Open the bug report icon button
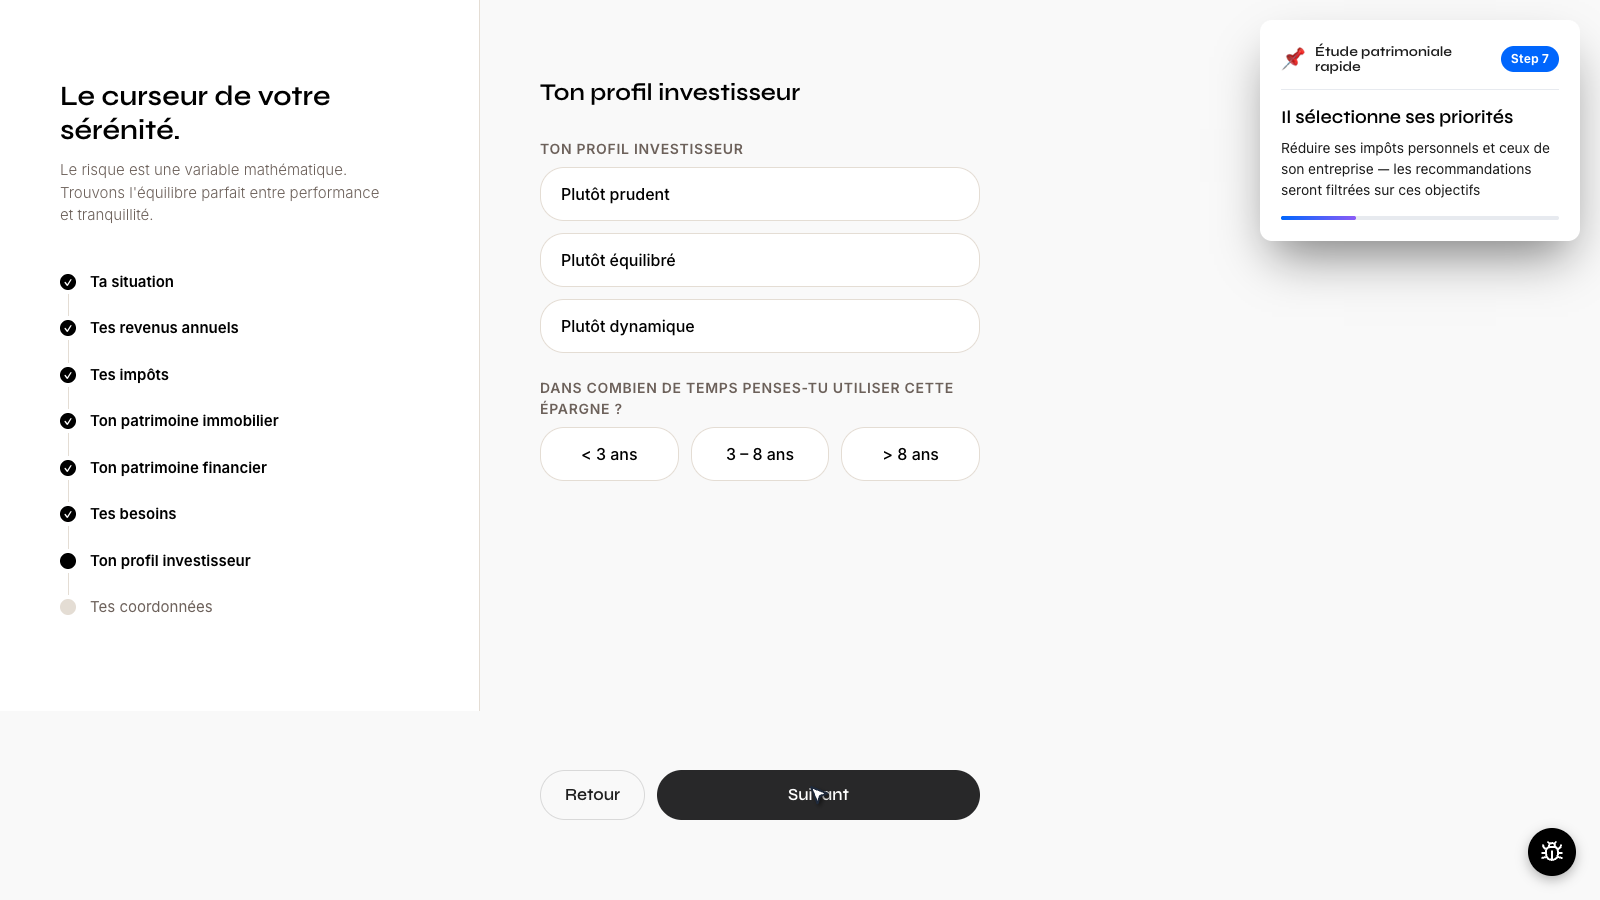This screenshot has width=1600, height=900. coord(1552,852)
